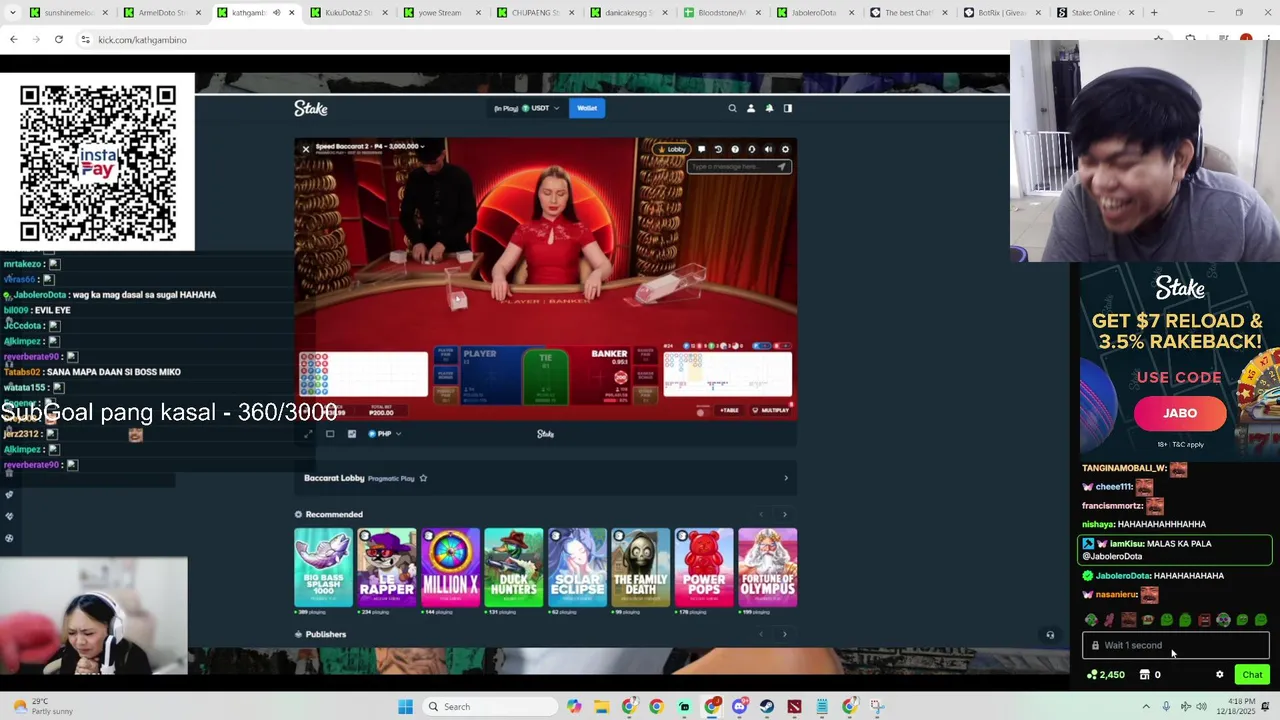Expand the game to fullscreen

[x=308, y=434]
